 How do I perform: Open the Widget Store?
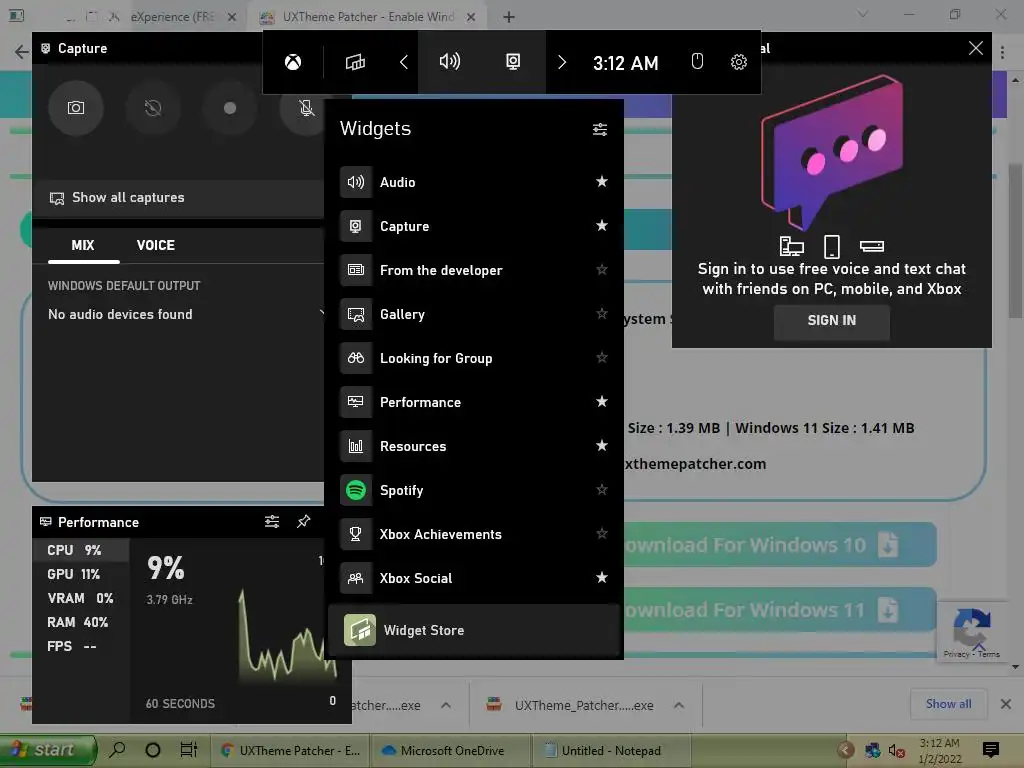point(473,630)
